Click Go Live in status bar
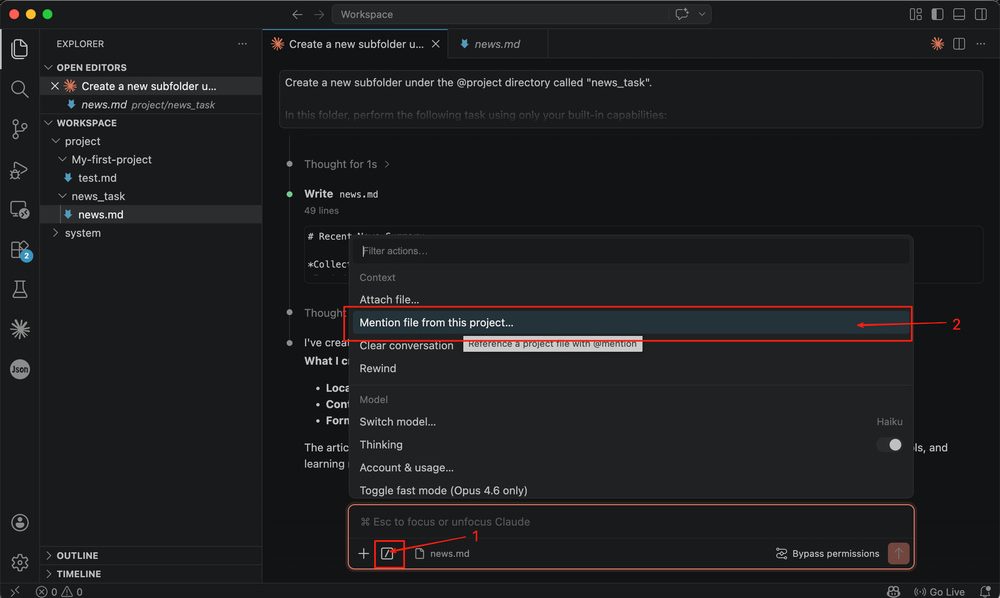1000x598 pixels. tap(939, 592)
